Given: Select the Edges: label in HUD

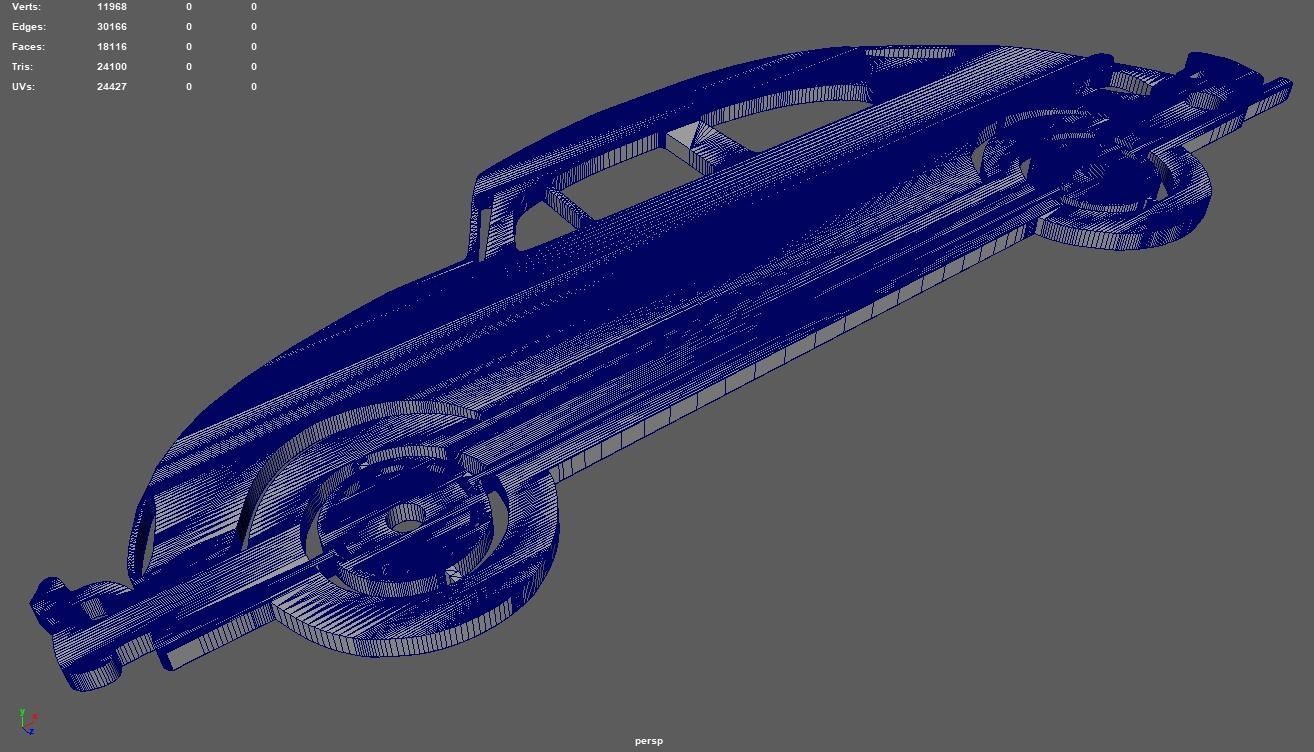Looking at the screenshot, I should (29, 26).
